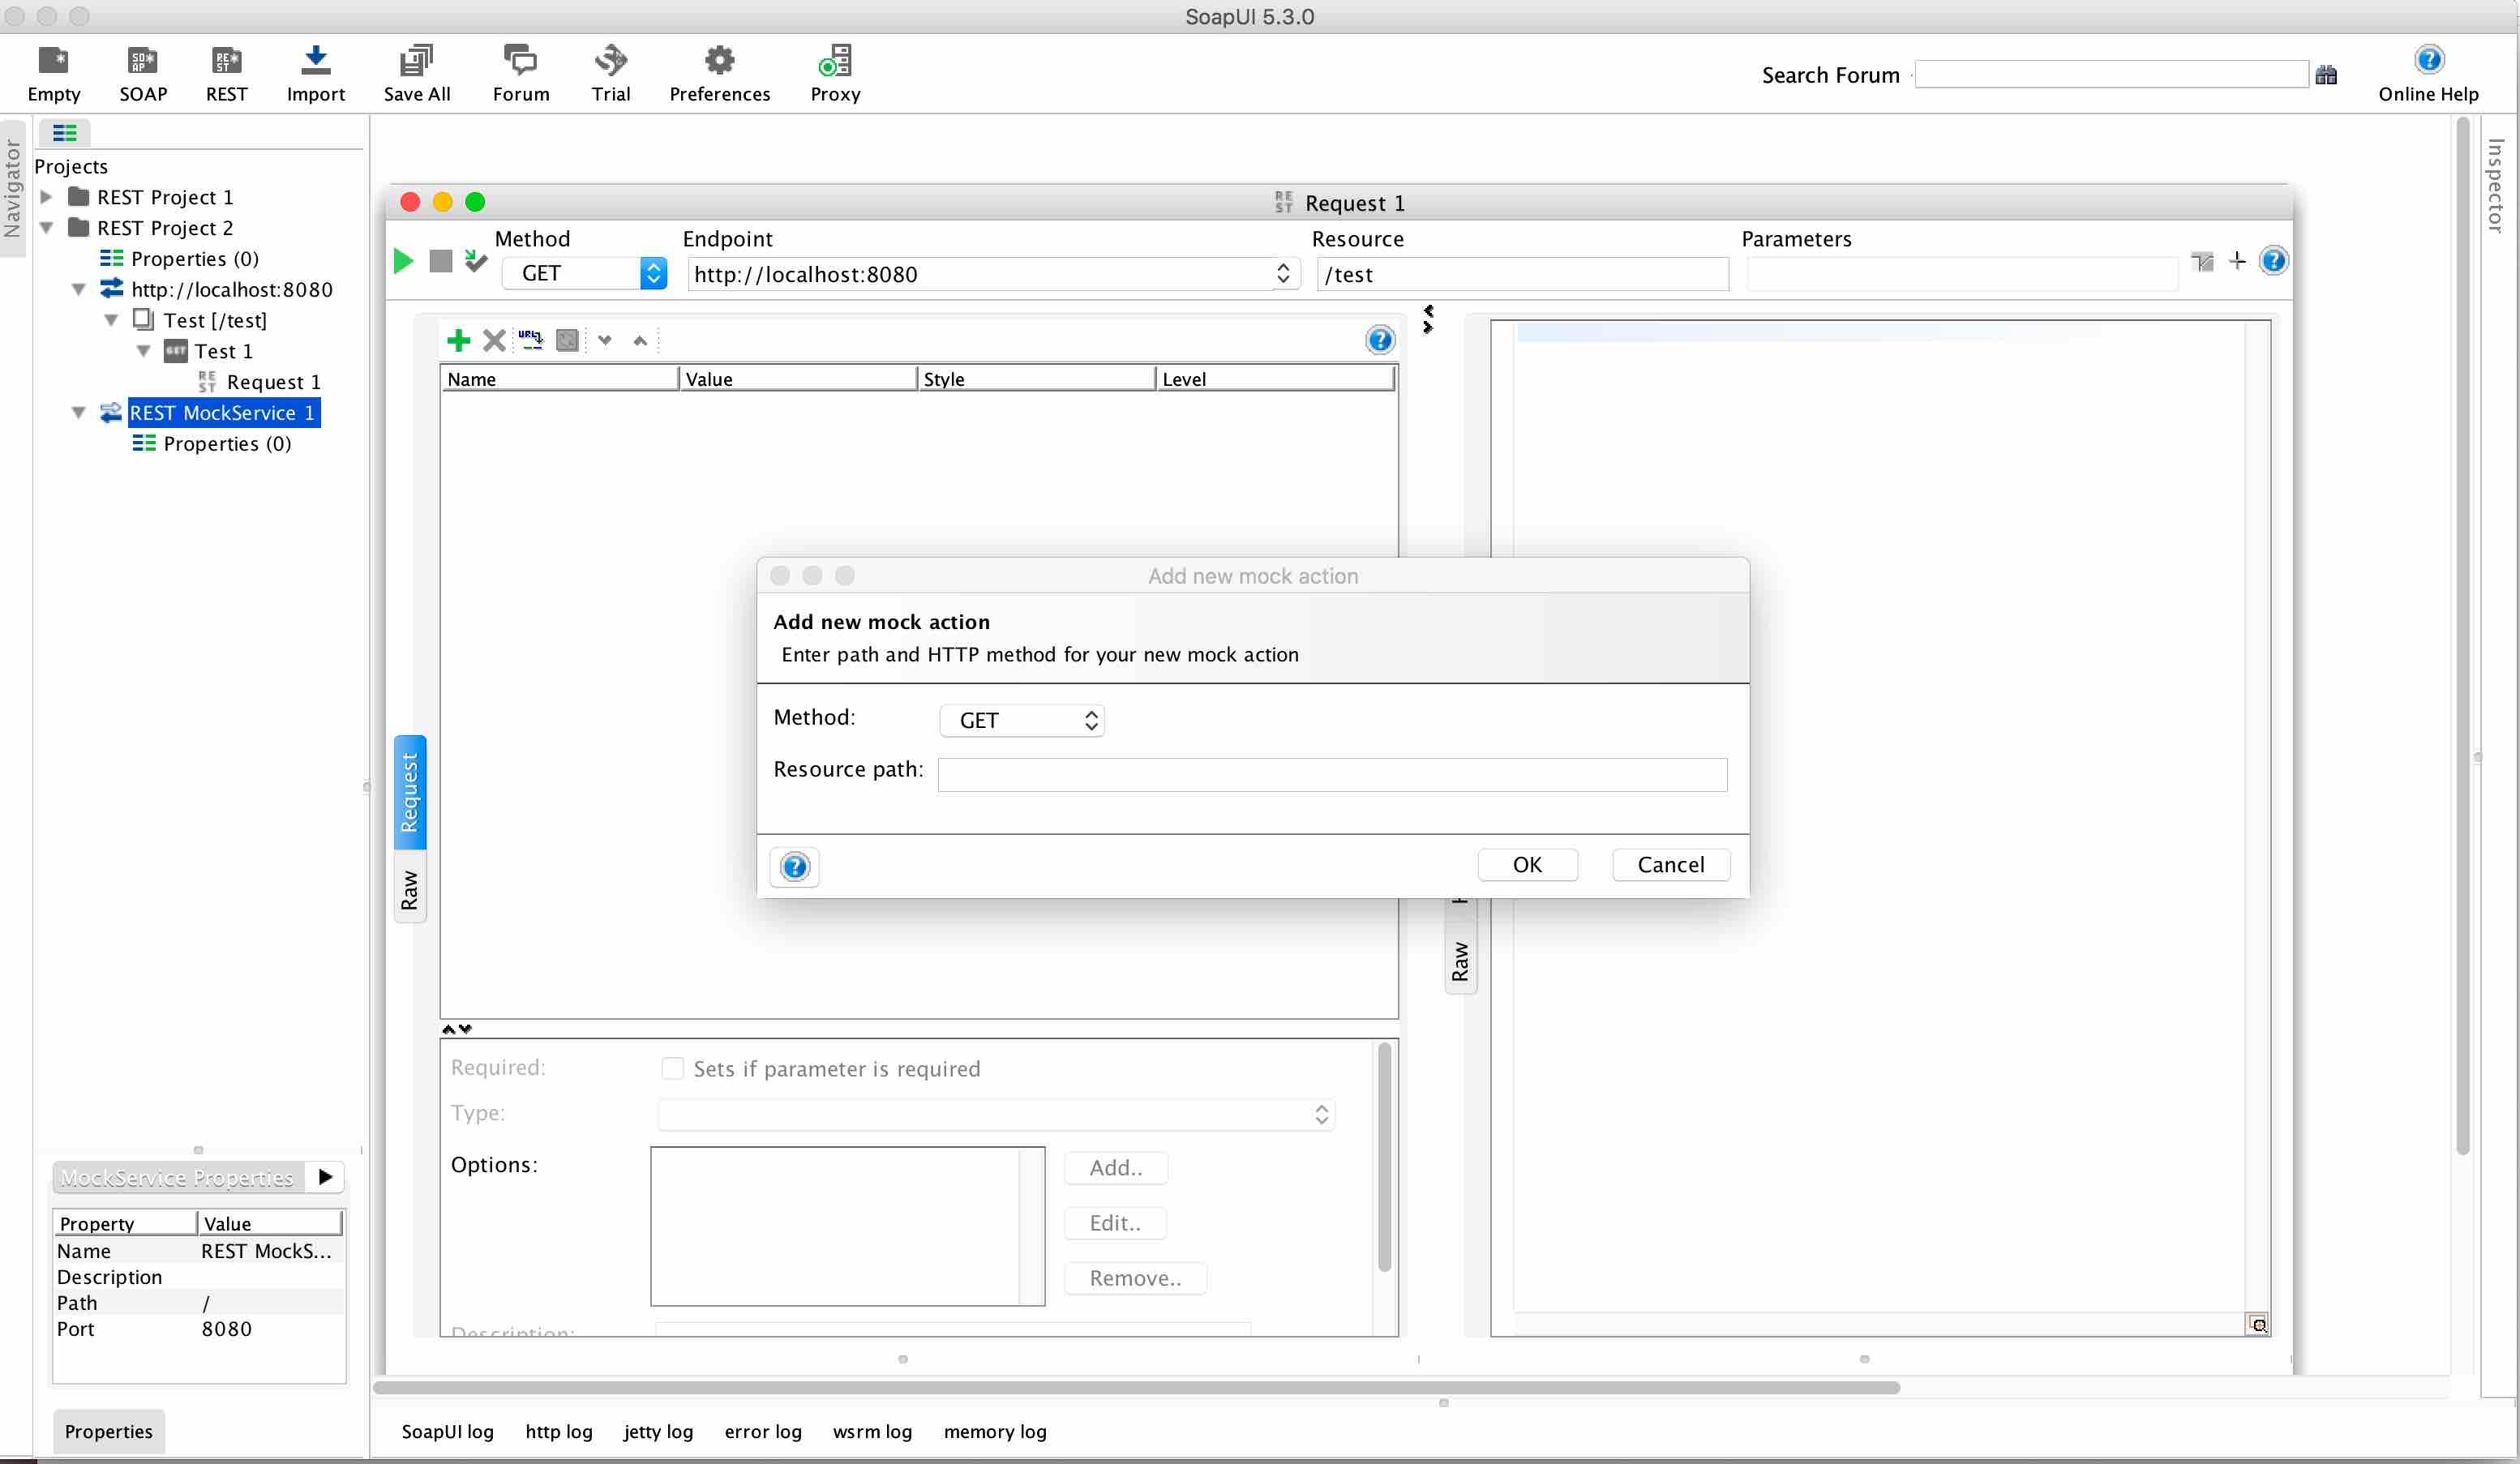The width and height of the screenshot is (2520, 1464).
Task: Collapse Test [/test] resource node
Action: coord(111,321)
